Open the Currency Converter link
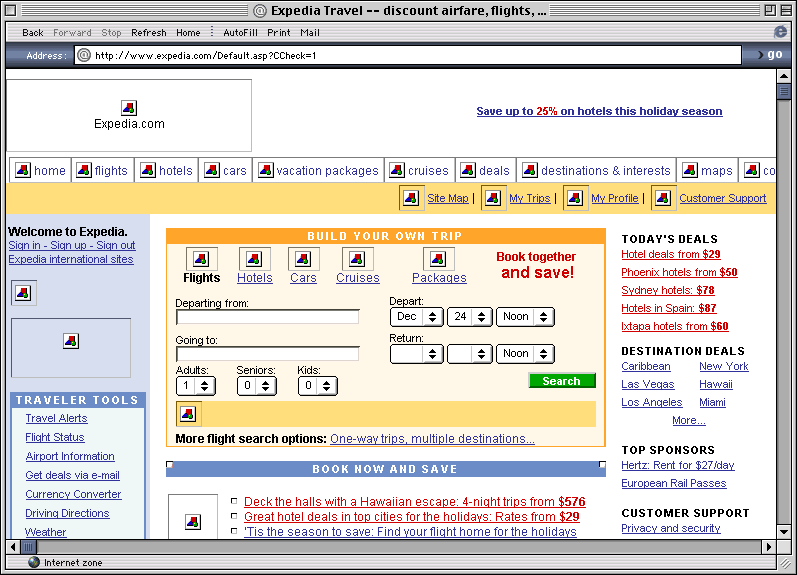The image size is (797, 575). [73, 494]
